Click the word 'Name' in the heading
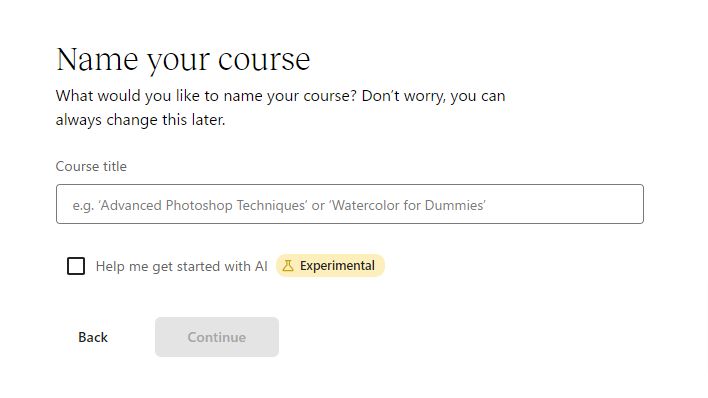This screenshot has height=398, width=708. point(97,59)
